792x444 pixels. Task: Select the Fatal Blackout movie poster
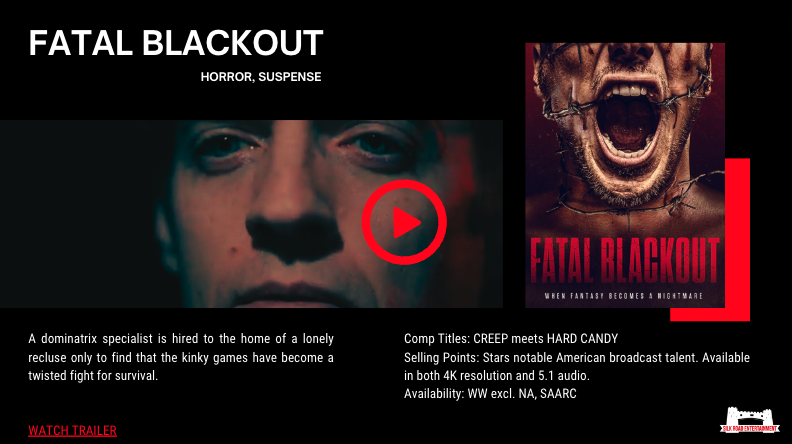pyautogui.click(x=625, y=175)
